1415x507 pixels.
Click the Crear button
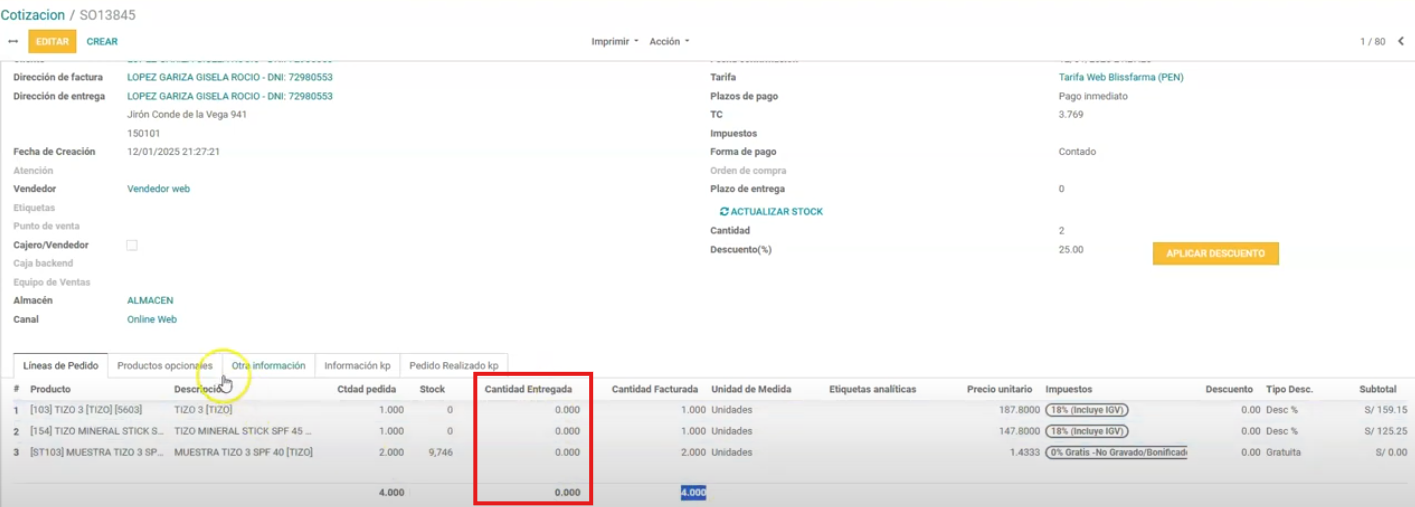coord(102,41)
